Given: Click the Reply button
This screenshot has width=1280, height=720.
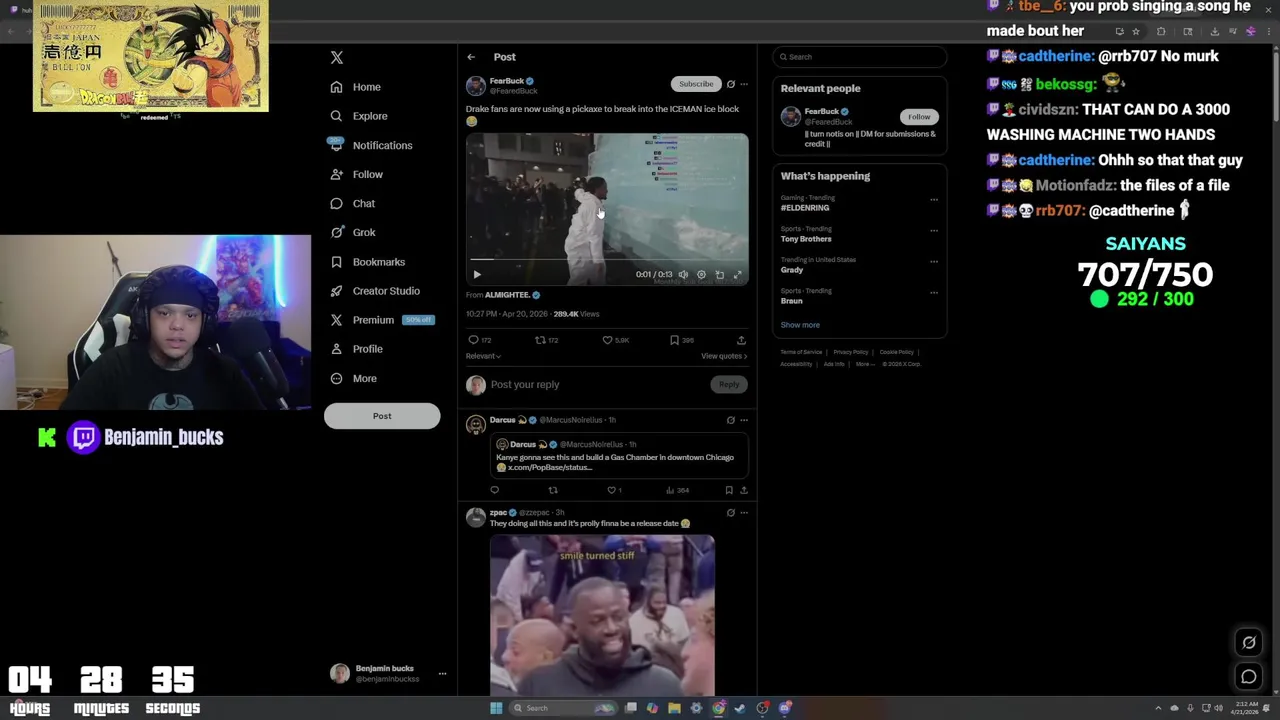Looking at the screenshot, I should tap(729, 384).
